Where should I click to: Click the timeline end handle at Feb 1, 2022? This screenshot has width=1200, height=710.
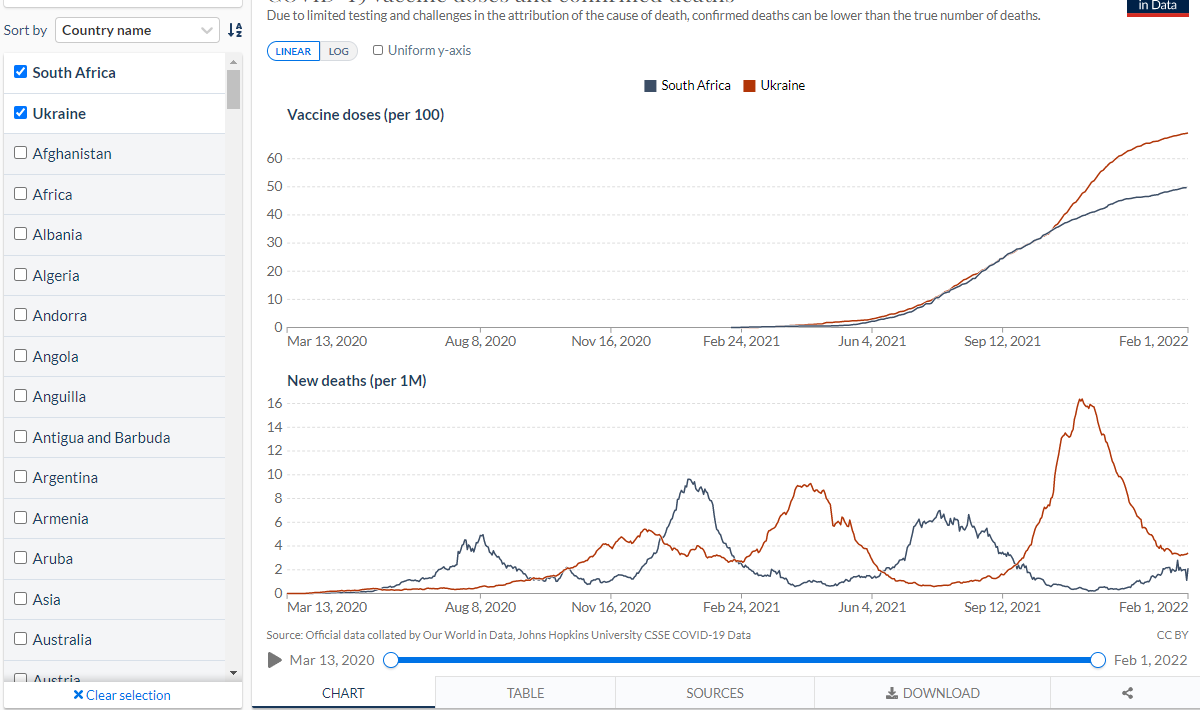[x=1098, y=660]
